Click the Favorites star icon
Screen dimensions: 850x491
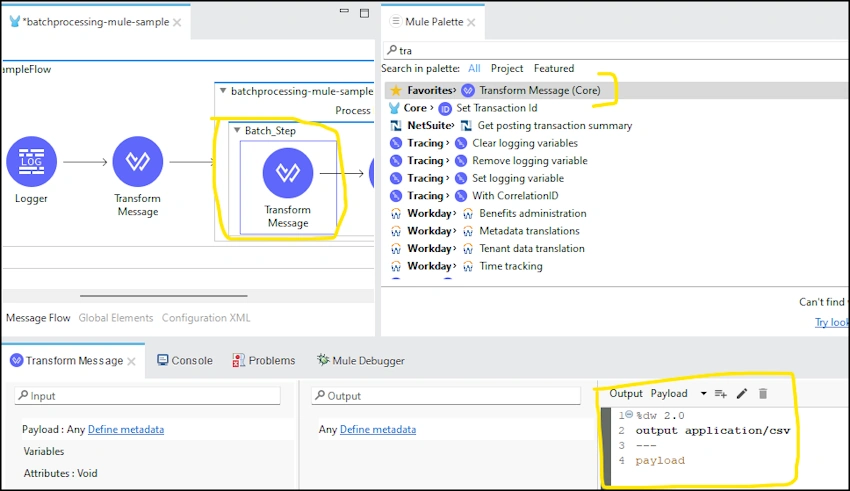396,90
